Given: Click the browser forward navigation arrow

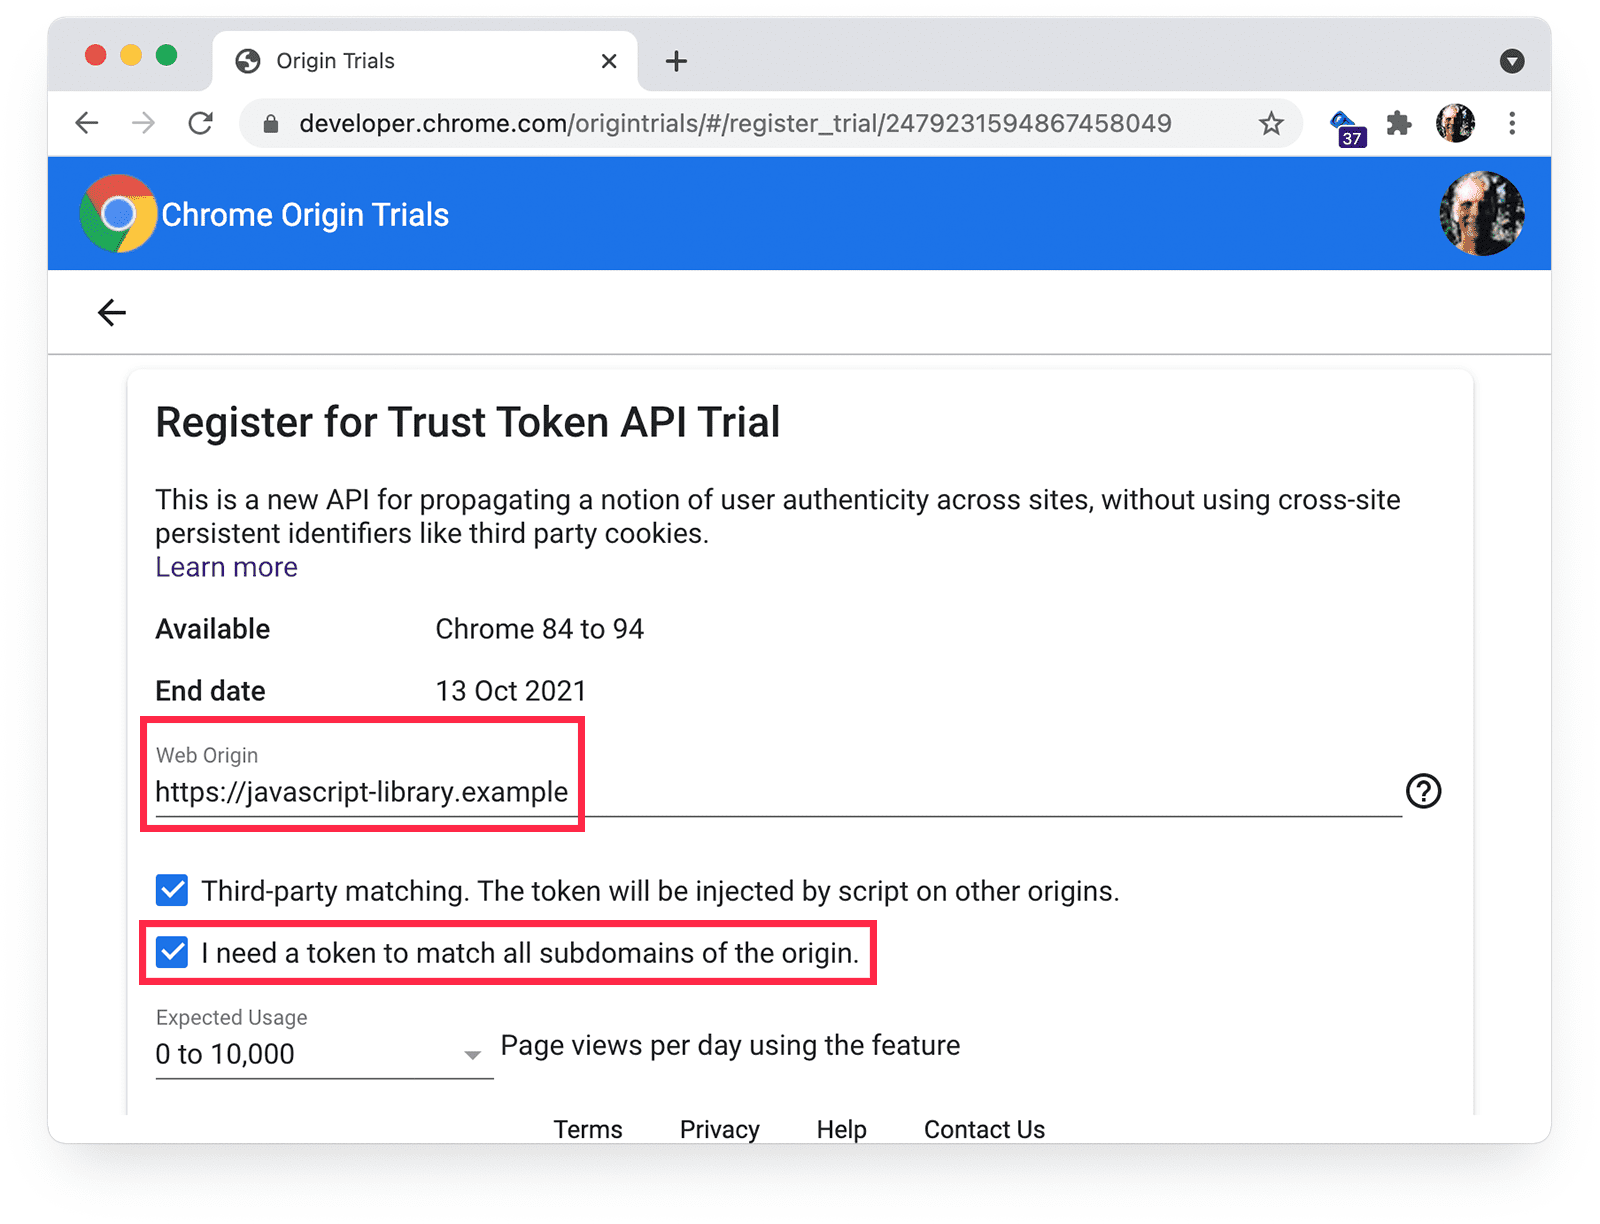Looking at the screenshot, I should pyautogui.click(x=144, y=123).
